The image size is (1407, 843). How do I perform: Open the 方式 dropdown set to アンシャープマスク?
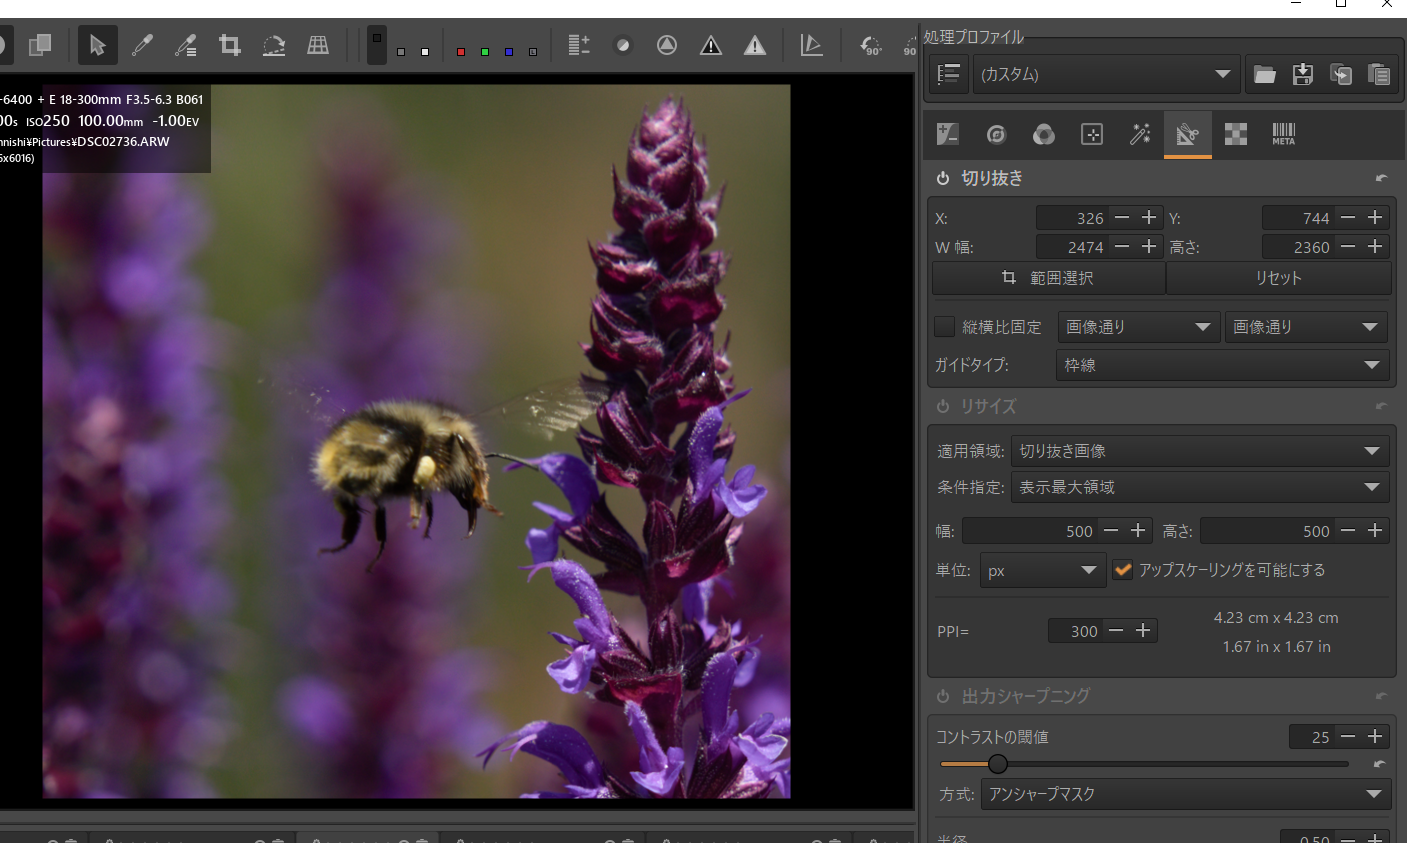coord(1185,794)
